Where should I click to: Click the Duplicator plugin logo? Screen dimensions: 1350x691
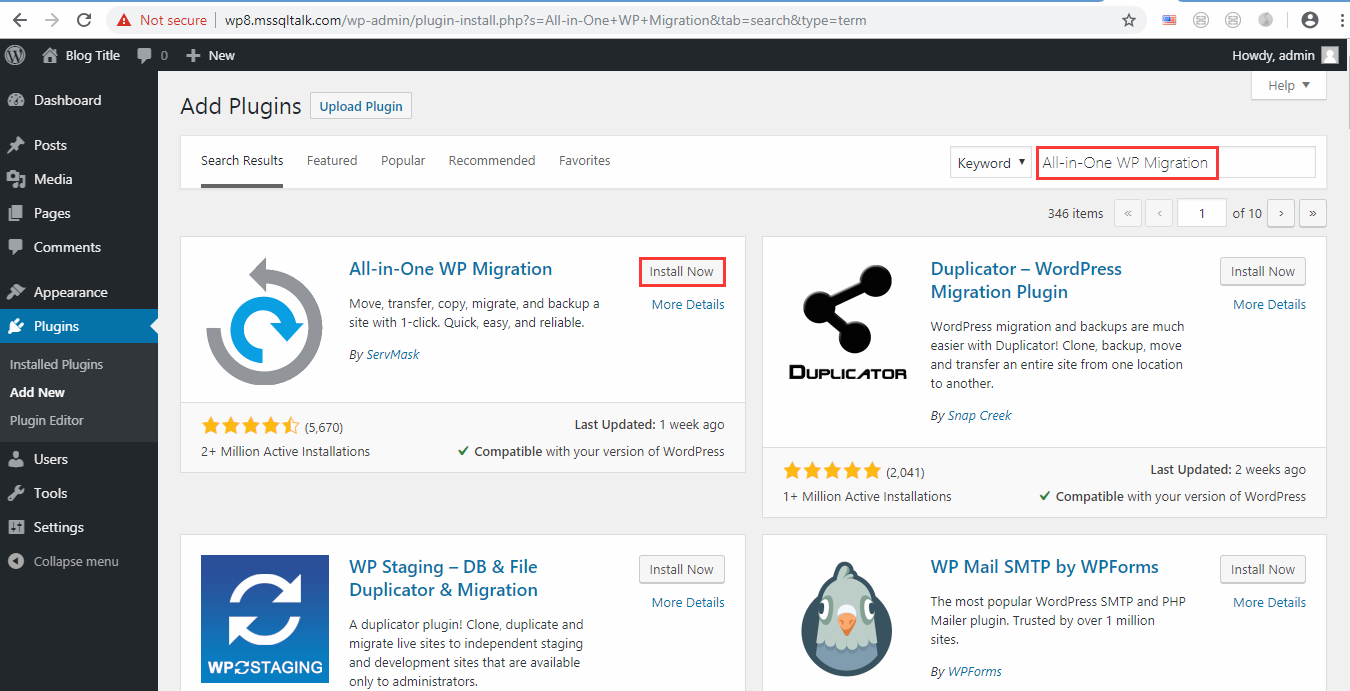click(847, 321)
